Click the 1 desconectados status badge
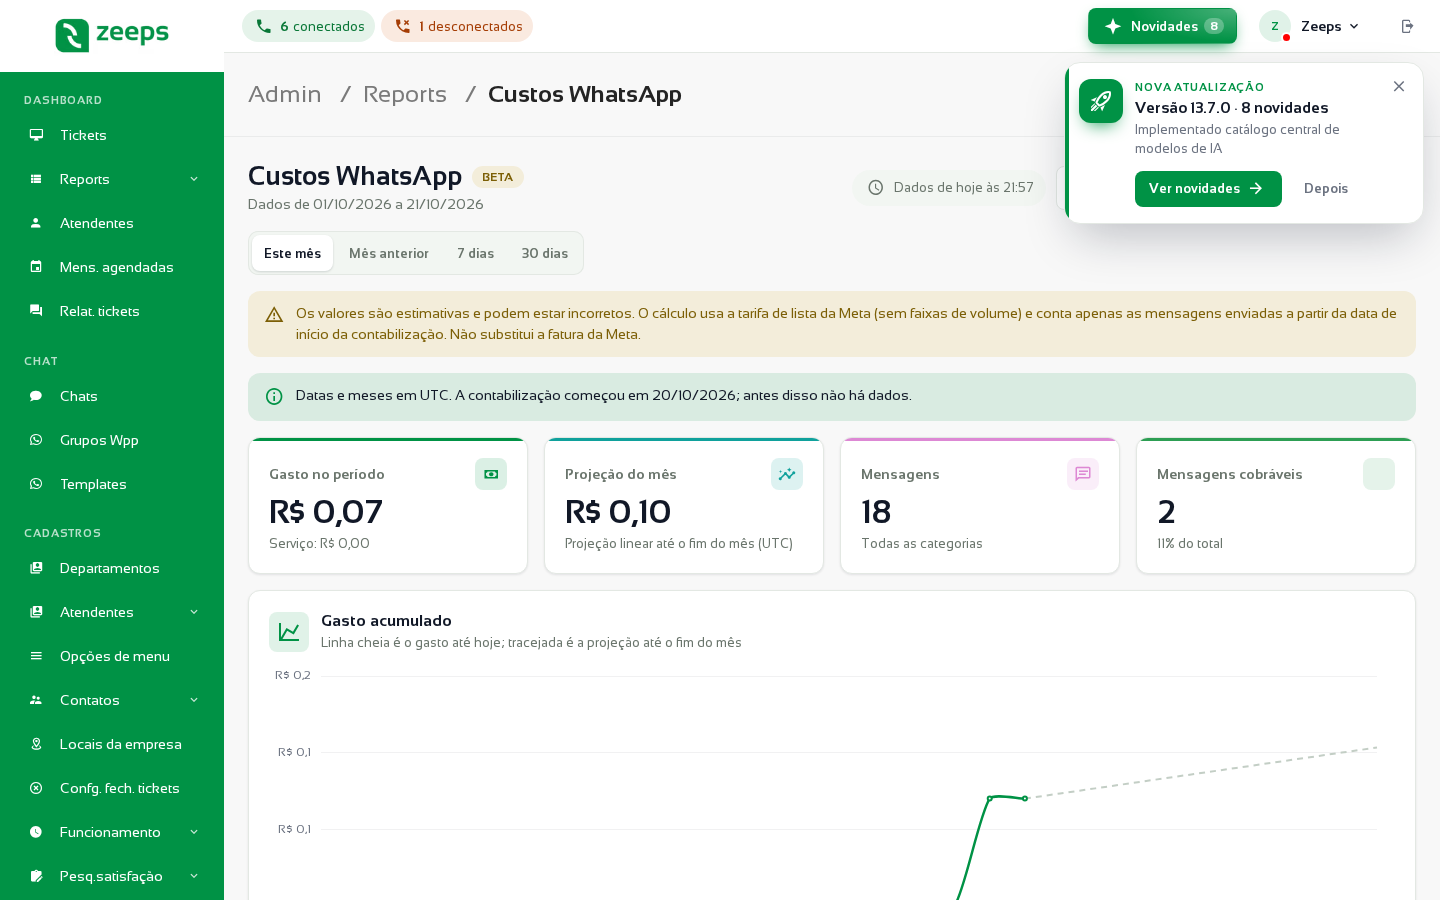The image size is (1440, 900). [x=457, y=26]
